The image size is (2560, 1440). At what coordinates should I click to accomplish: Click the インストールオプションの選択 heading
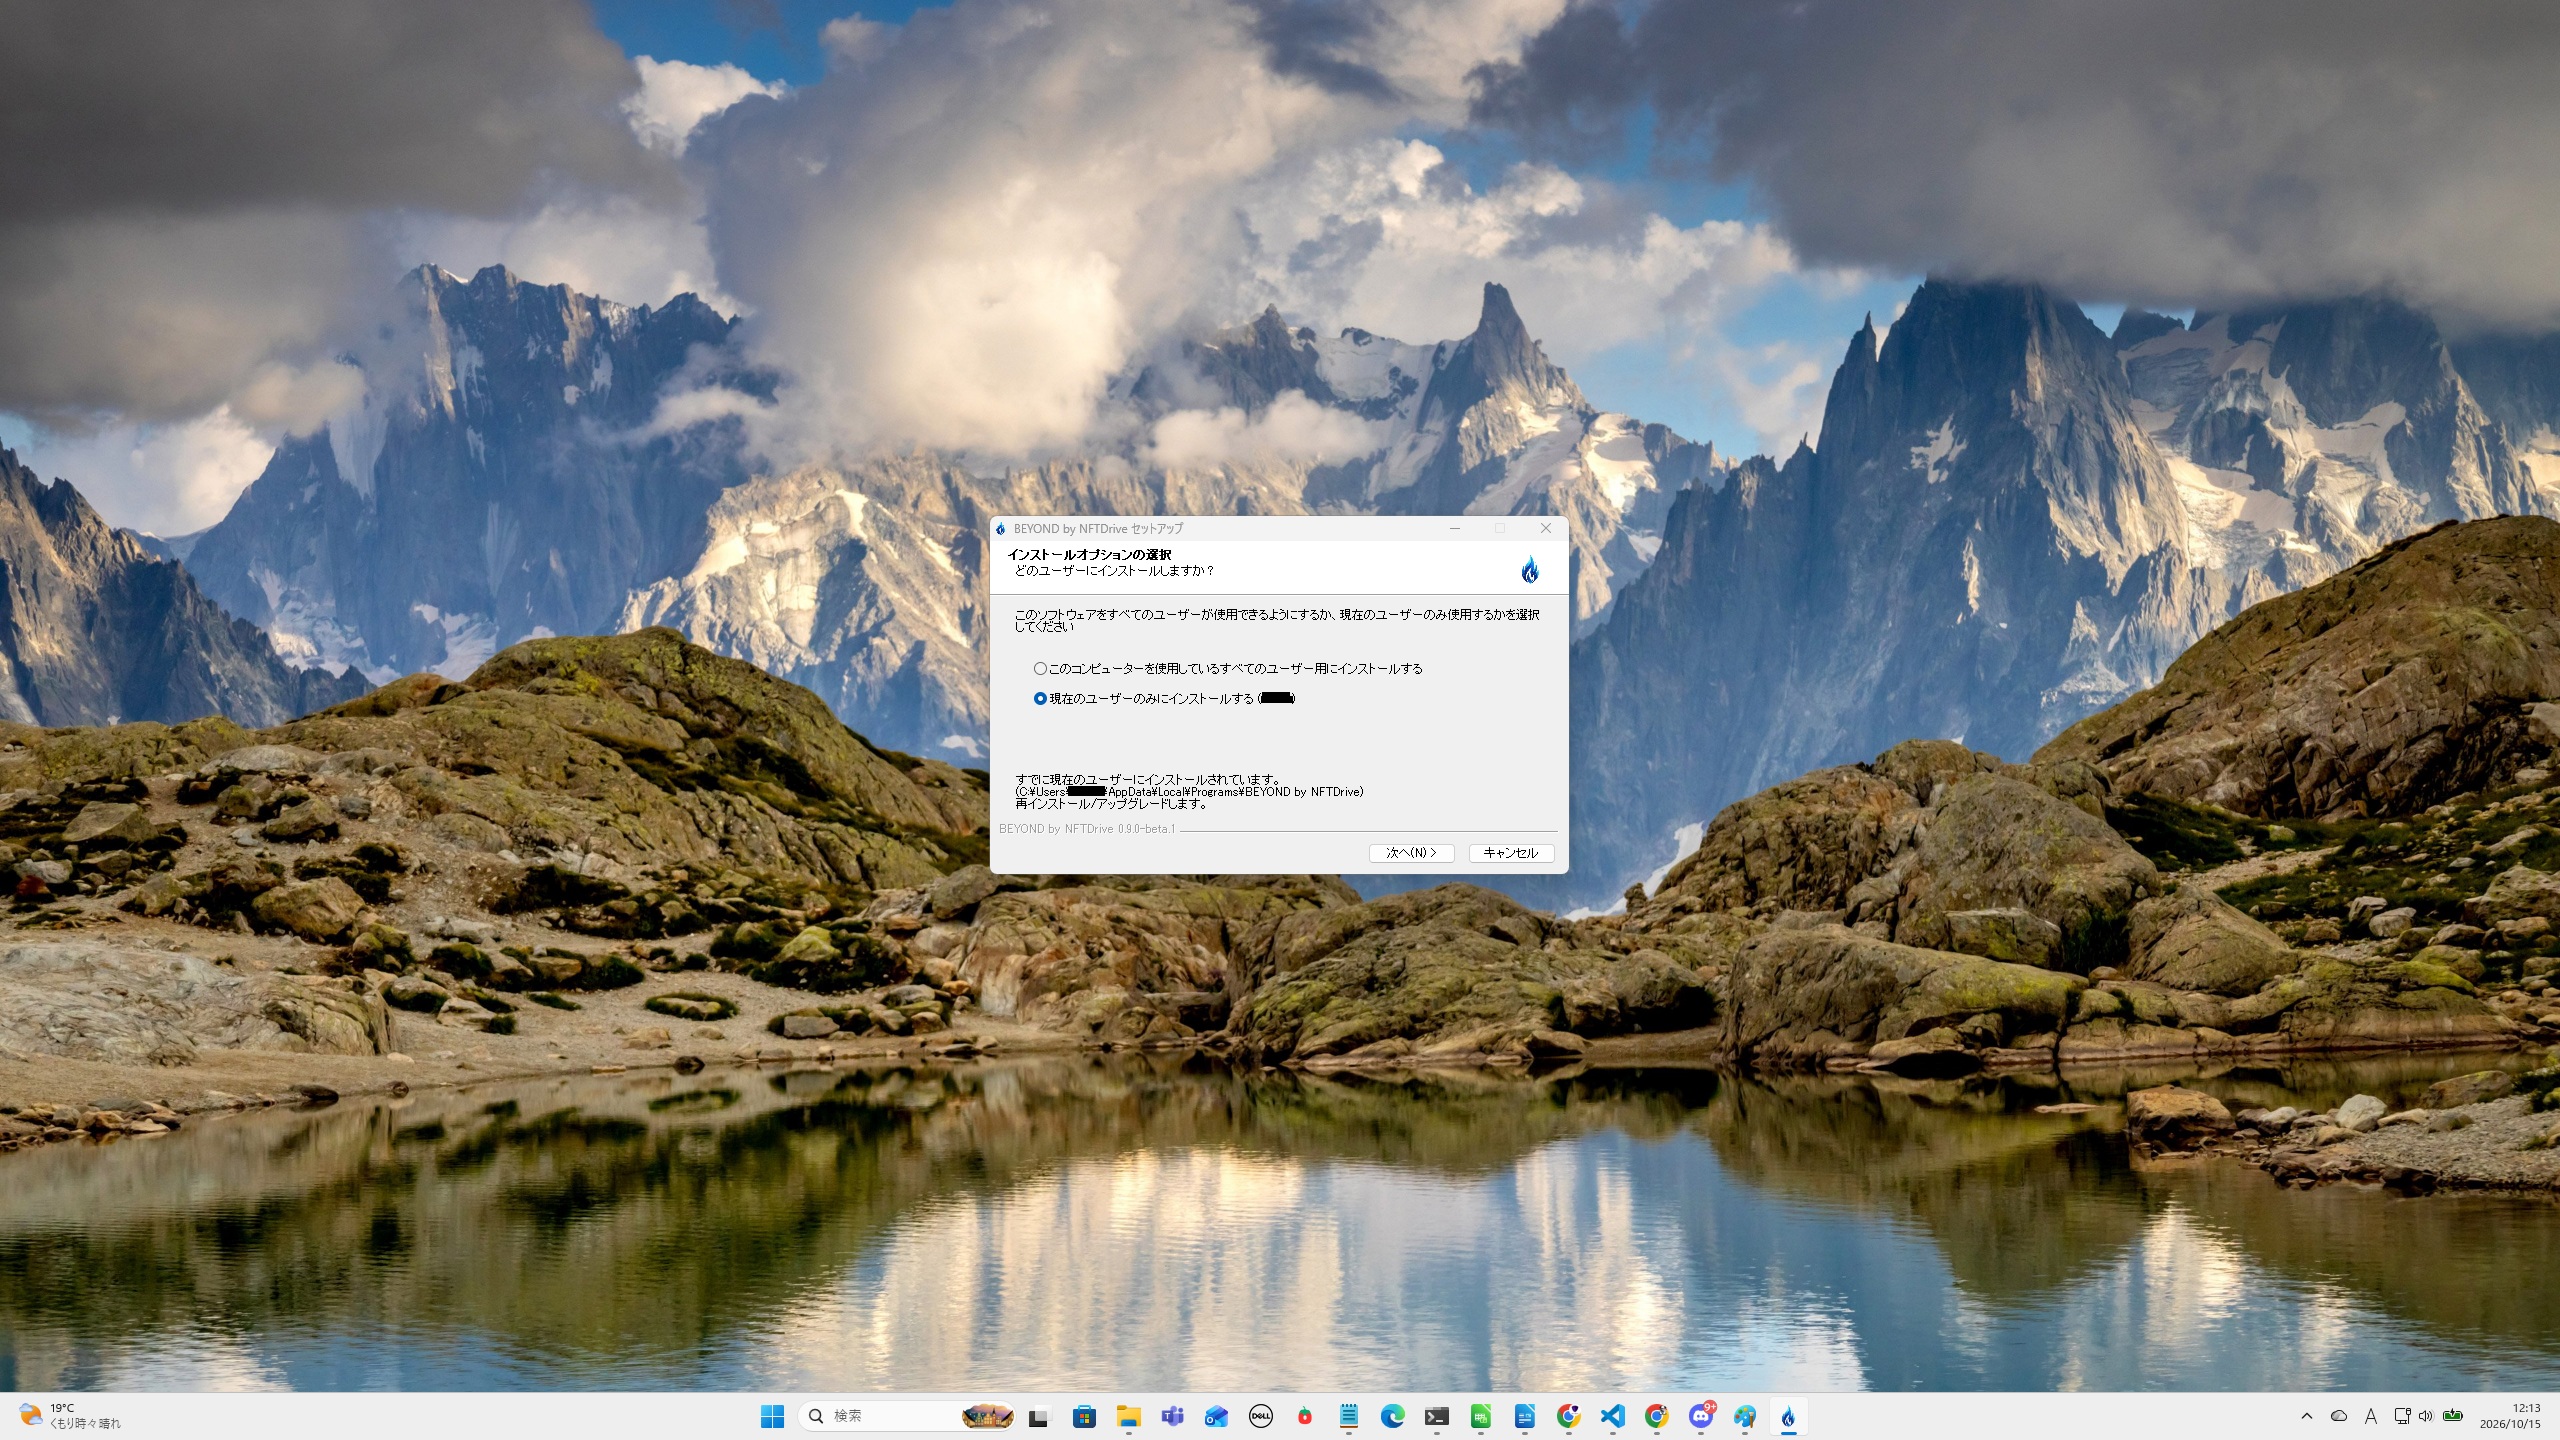(1089, 554)
